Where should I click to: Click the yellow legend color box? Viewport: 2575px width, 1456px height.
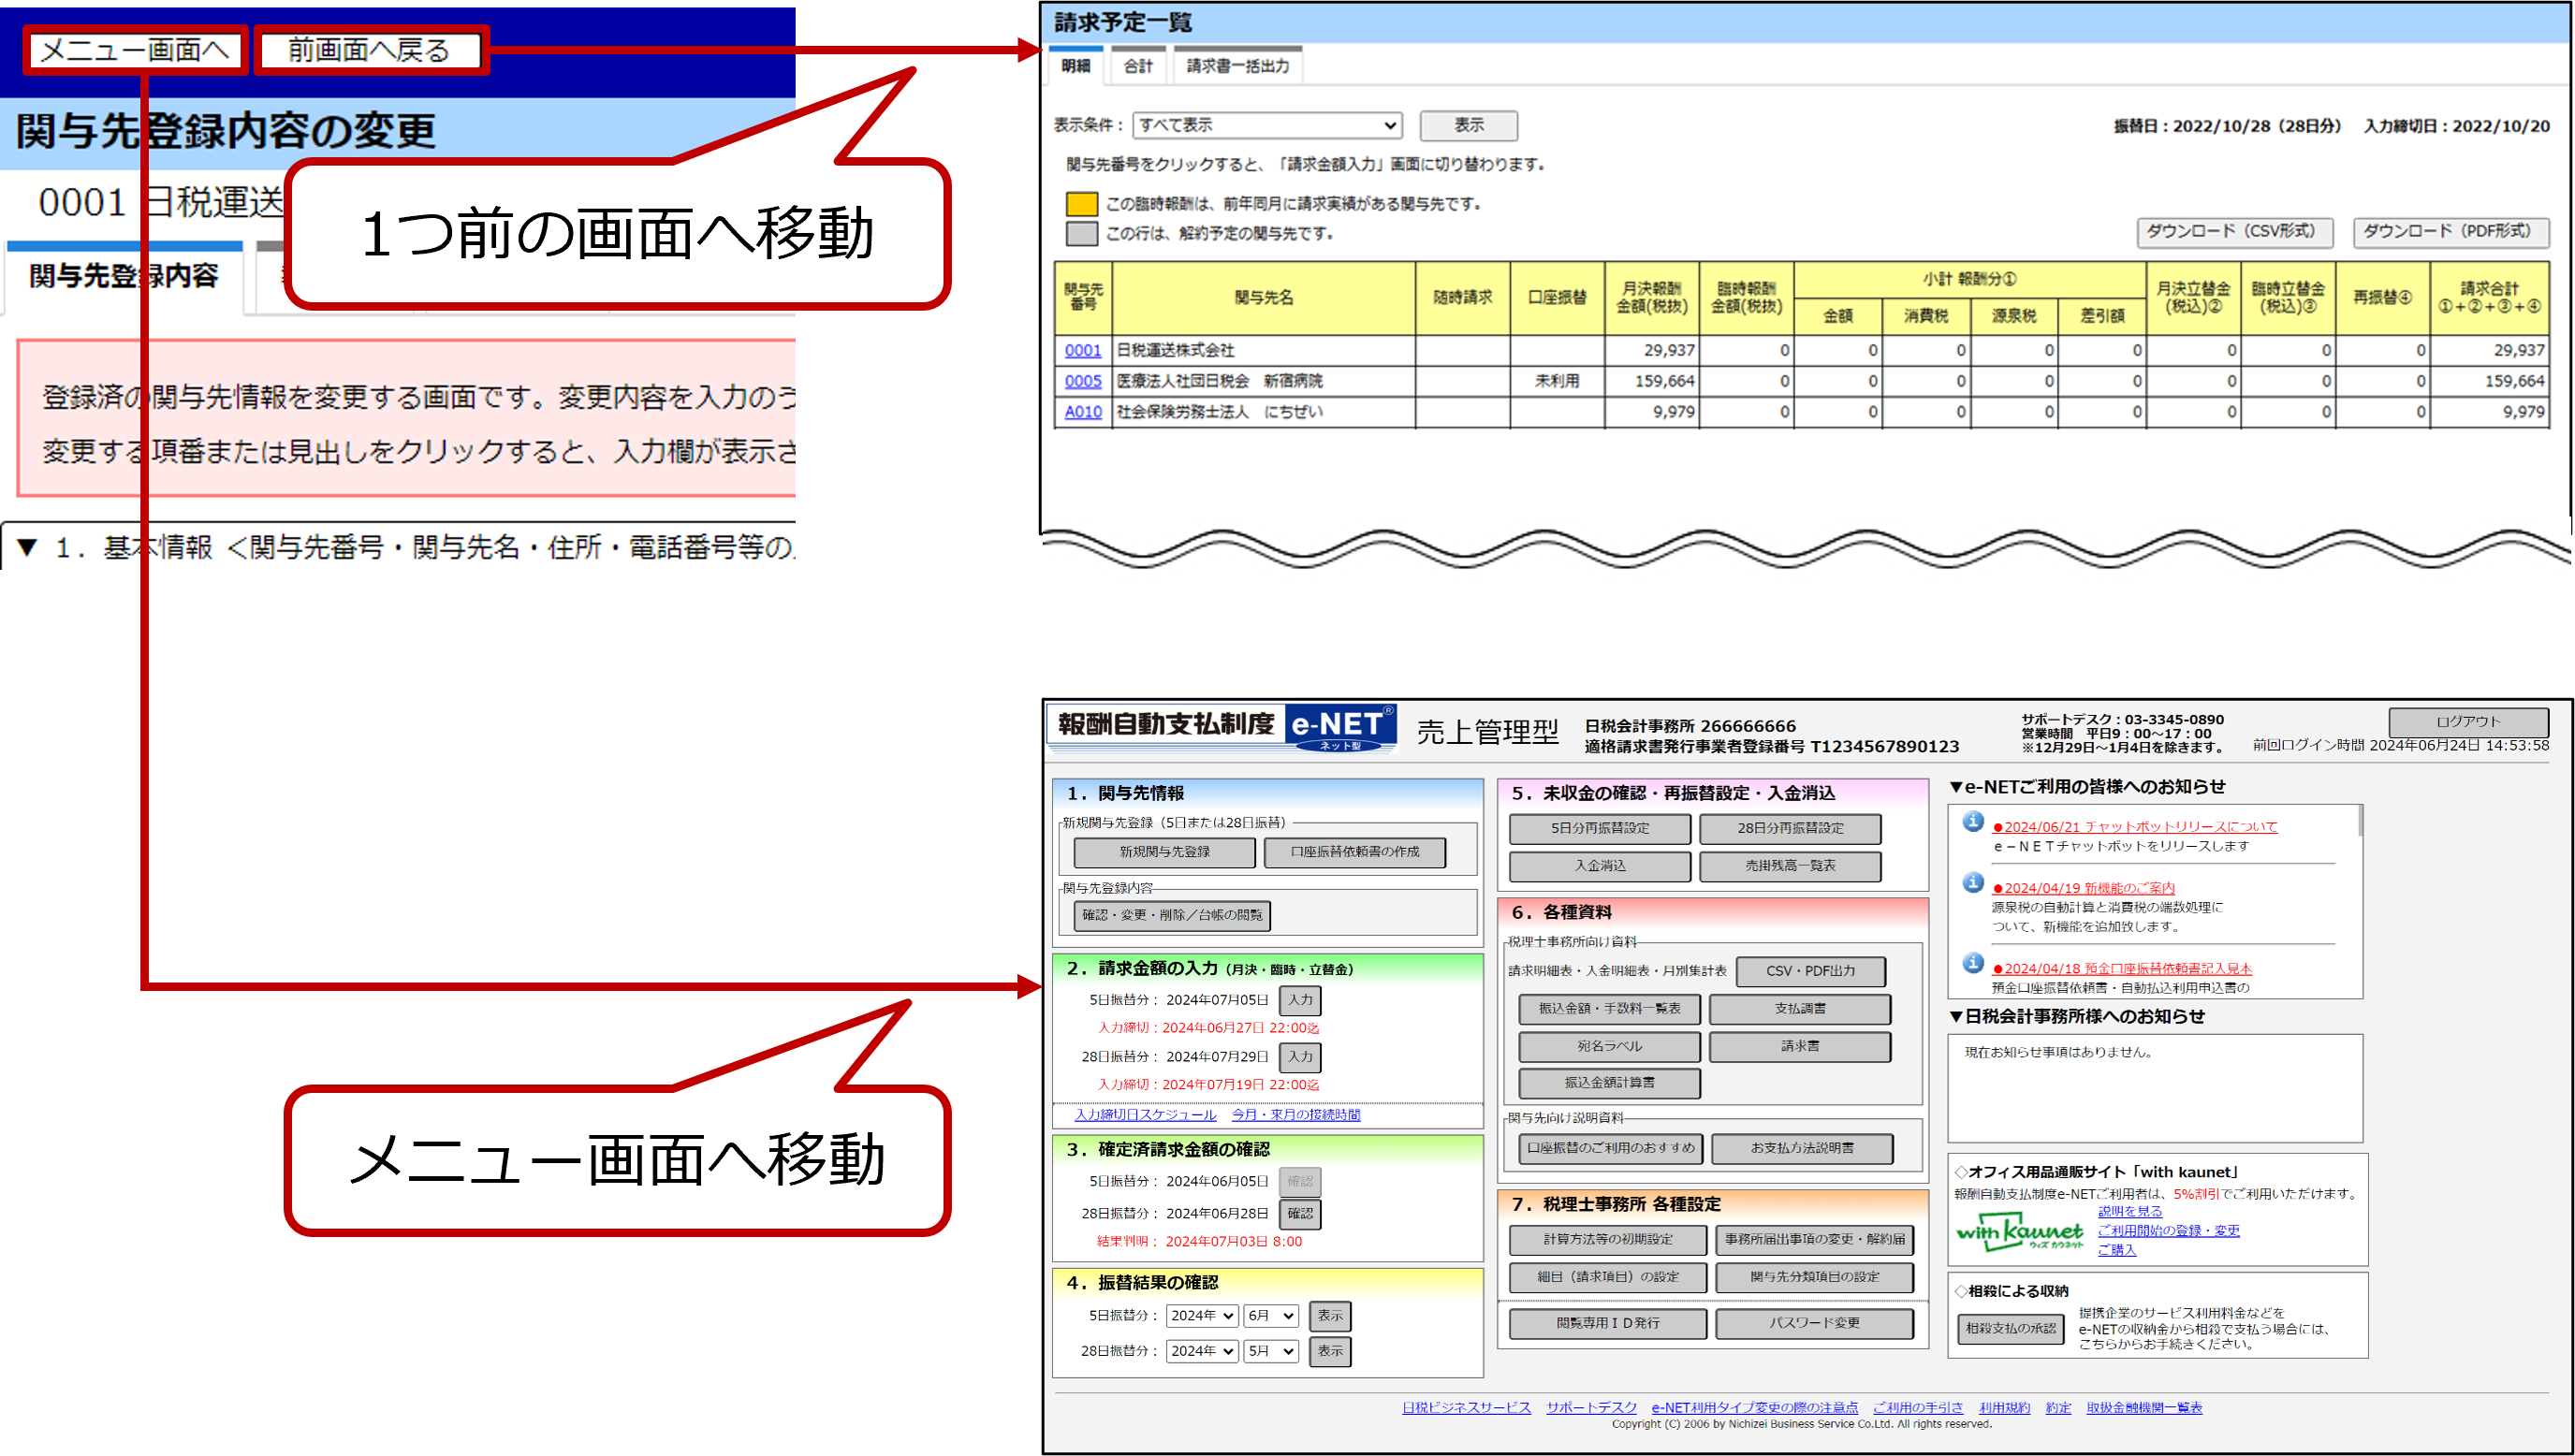[x=1081, y=204]
